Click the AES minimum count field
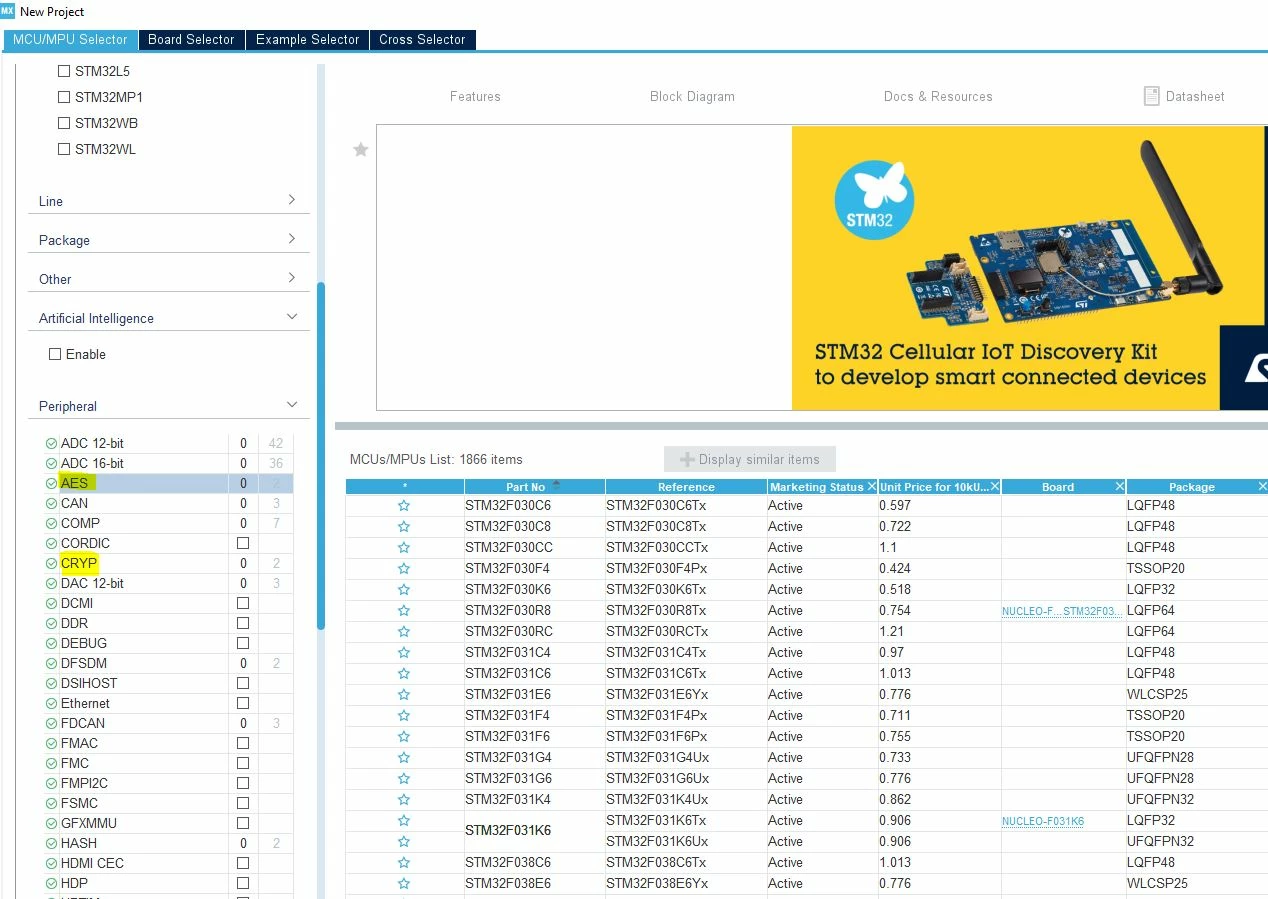This screenshot has width=1268, height=899. pyautogui.click(x=243, y=483)
